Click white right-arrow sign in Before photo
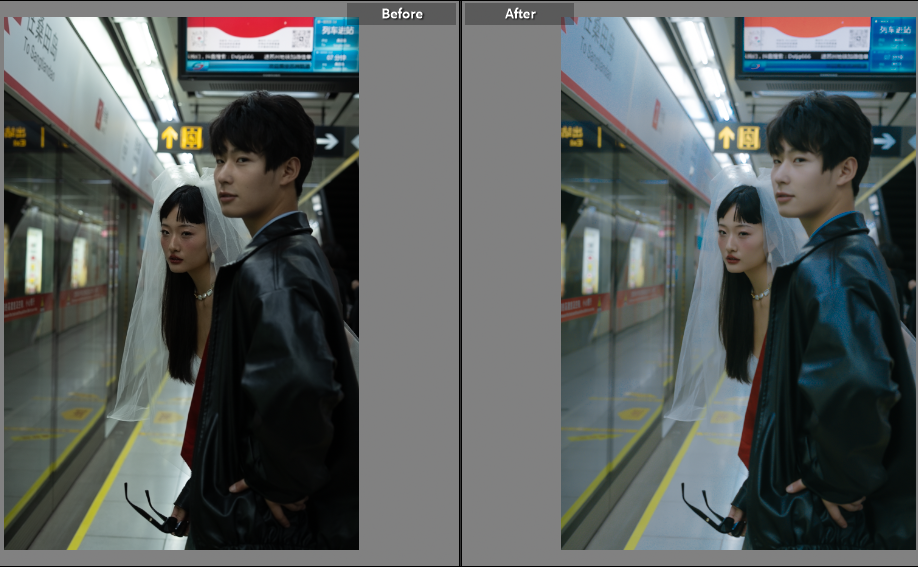The width and height of the screenshot is (918, 567). pyautogui.click(x=328, y=141)
